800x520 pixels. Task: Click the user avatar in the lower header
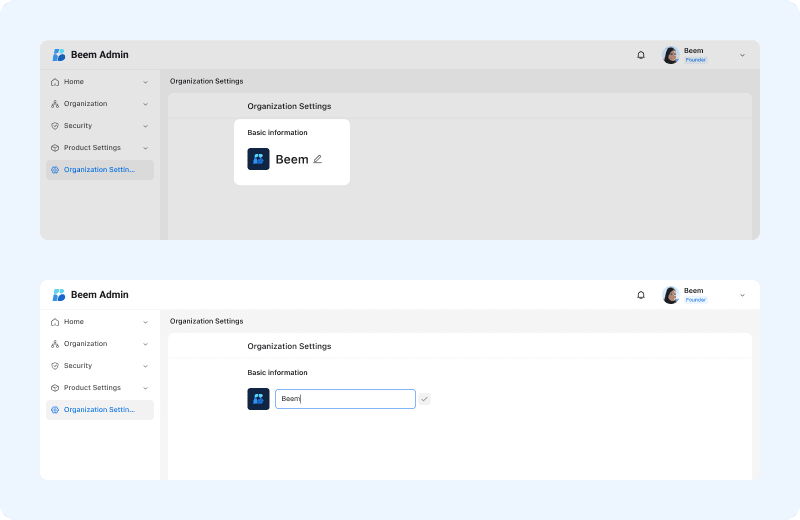[x=671, y=295]
